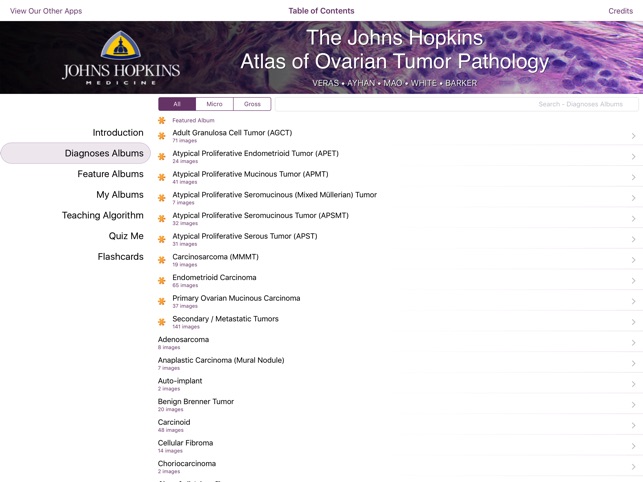Screen dimensions: 643x482
Task: Click star icon by Secondary / Metastatic Tumors
Action: tap(162, 322)
